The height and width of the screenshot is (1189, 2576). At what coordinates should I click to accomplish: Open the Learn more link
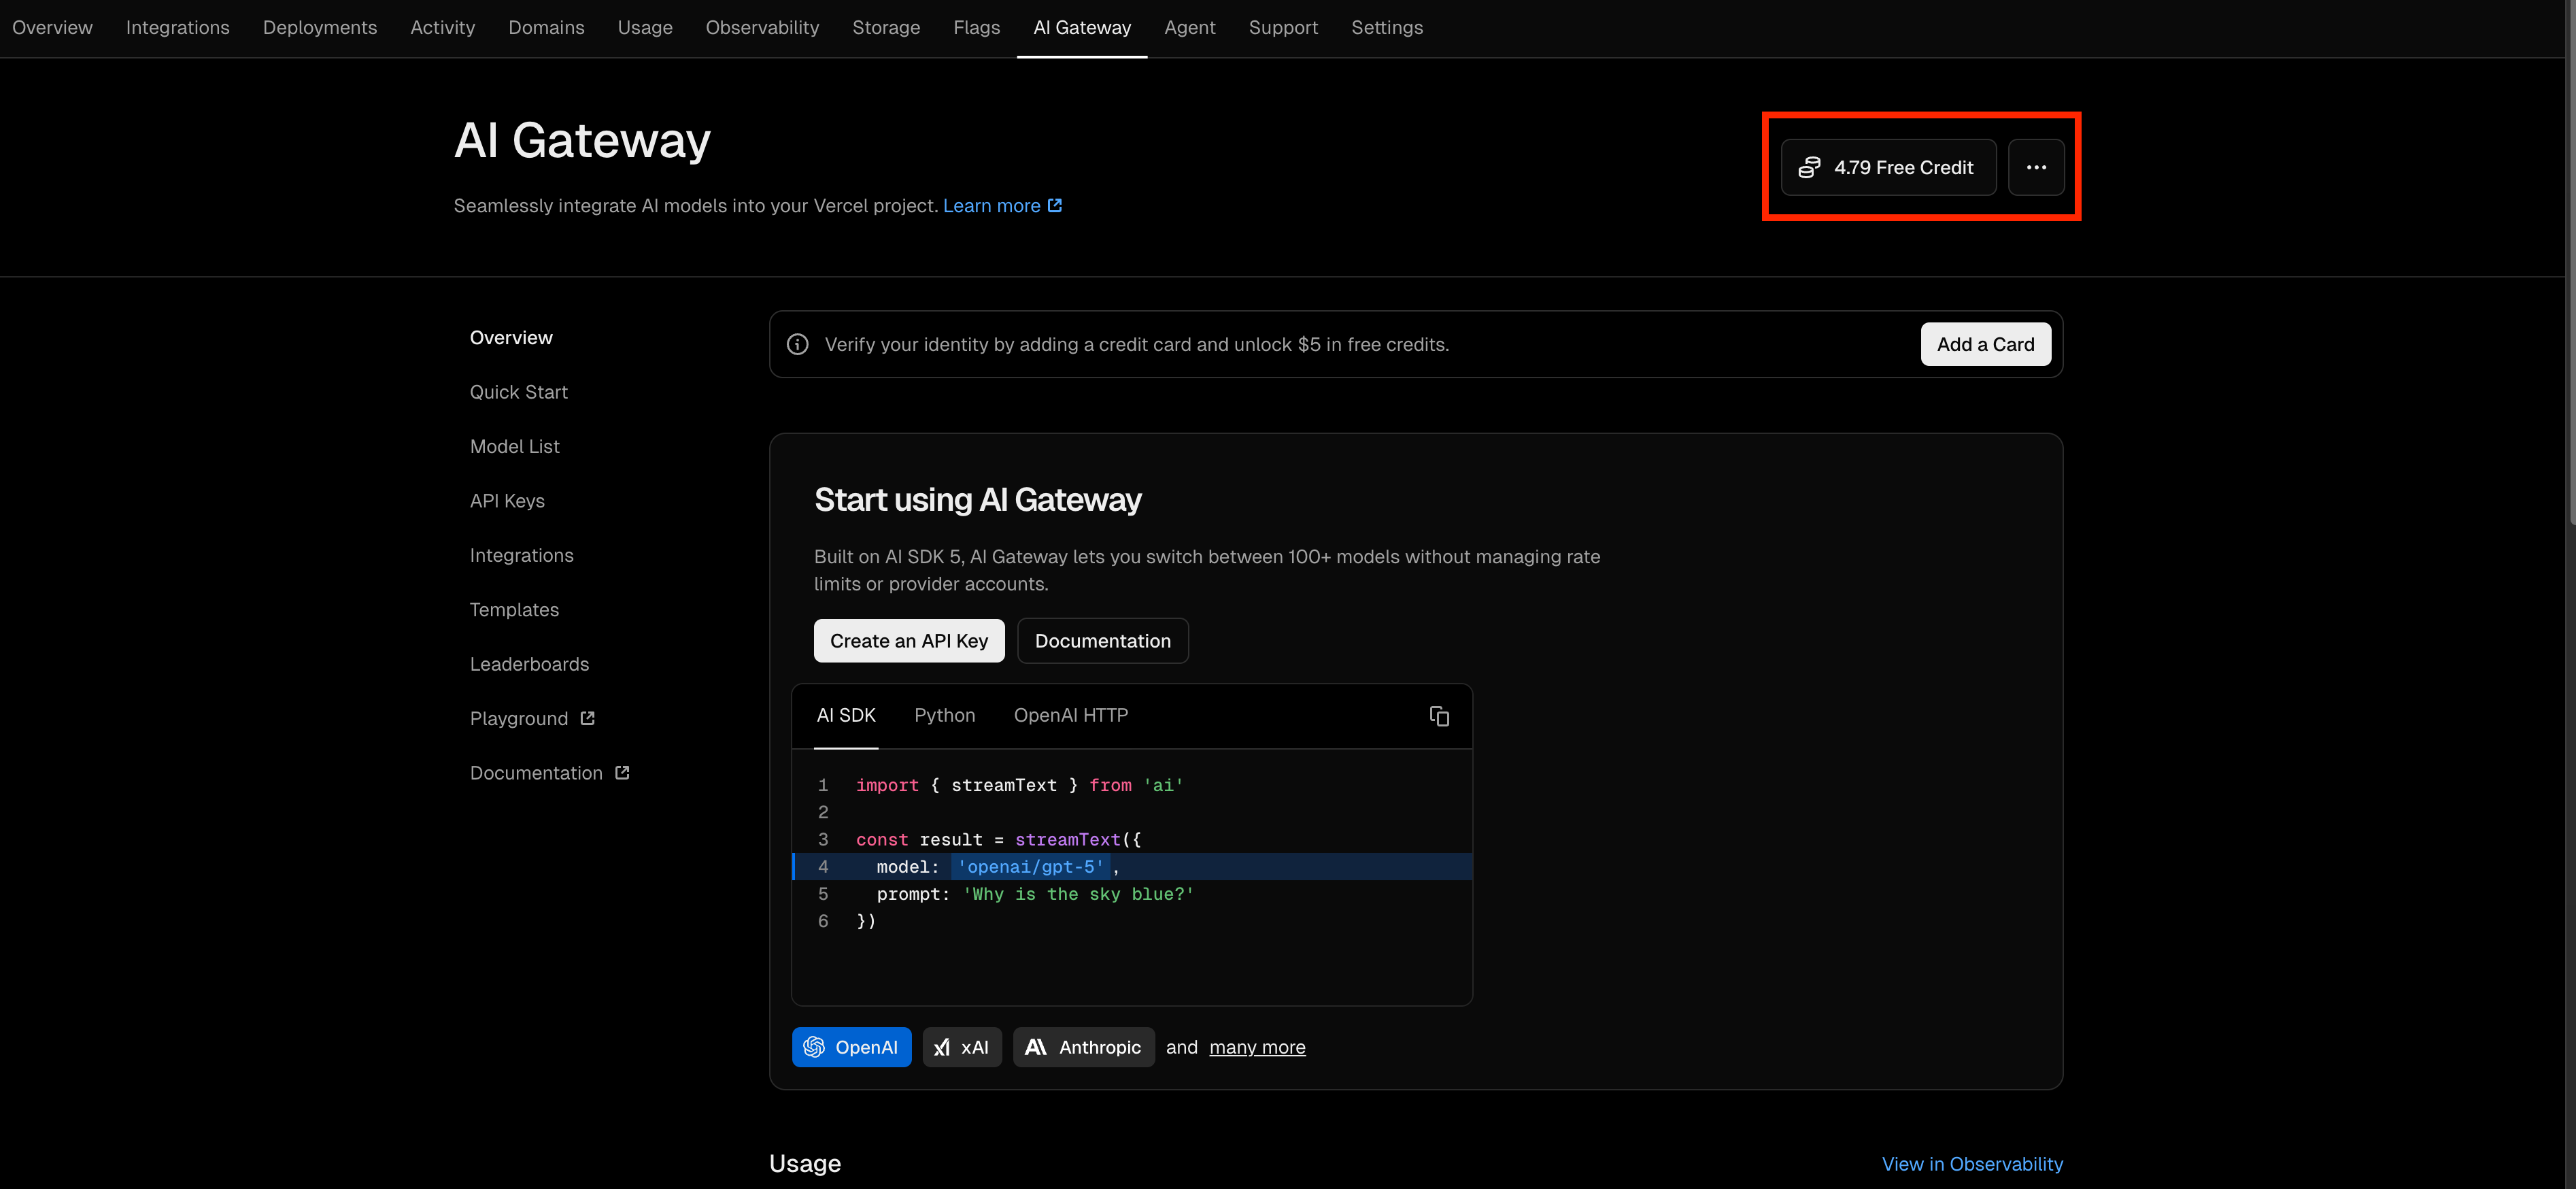click(x=1001, y=206)
